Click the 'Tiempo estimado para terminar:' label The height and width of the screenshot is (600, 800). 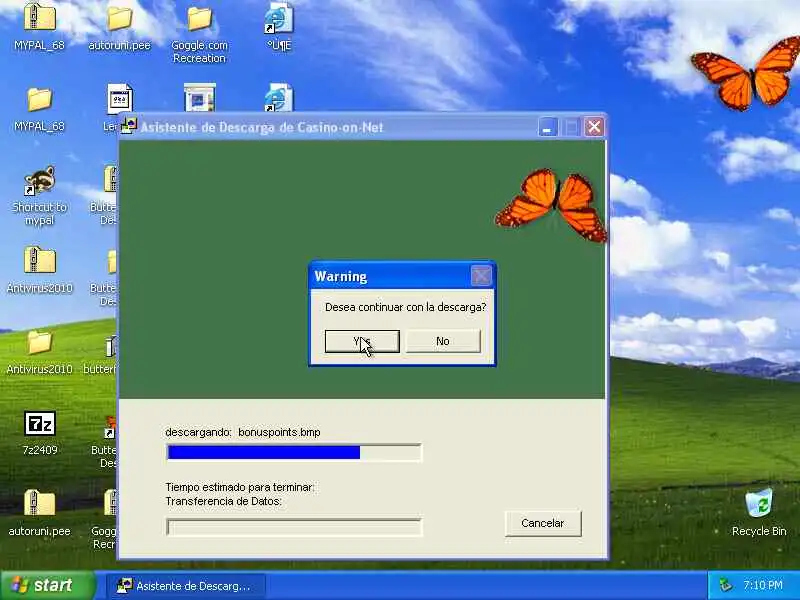click(240, 487)
